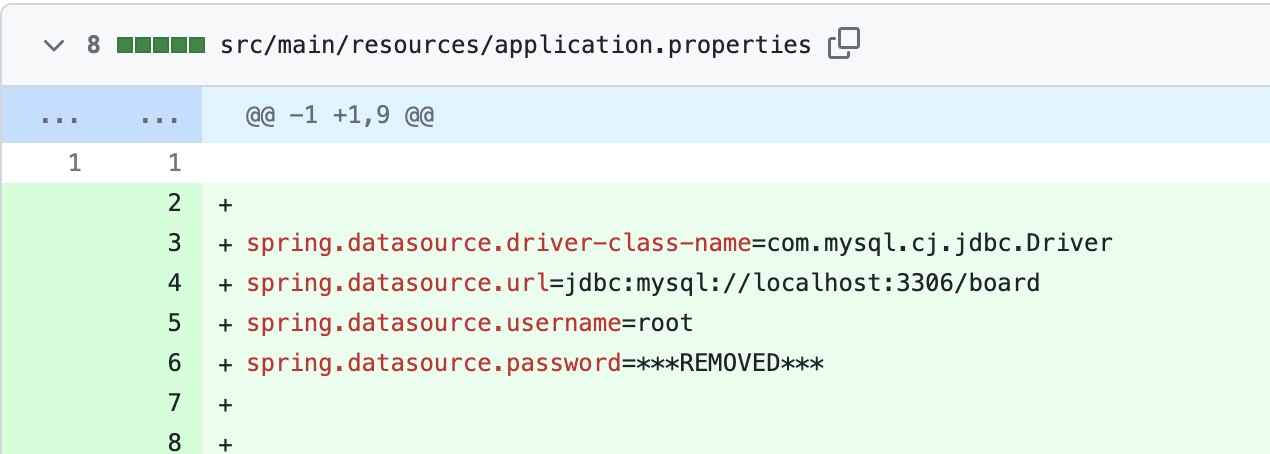Screen dimensions: 1270x454
Task: Select the spring.datasource.url line
Action: point(643,283)
